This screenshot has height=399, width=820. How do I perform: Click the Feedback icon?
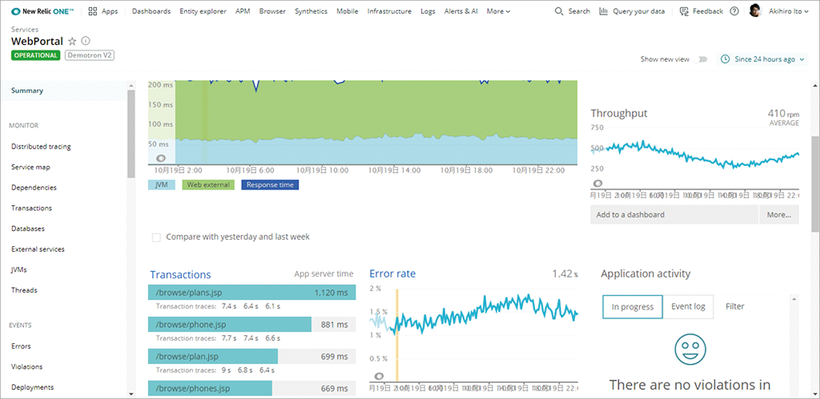(684, 11)
